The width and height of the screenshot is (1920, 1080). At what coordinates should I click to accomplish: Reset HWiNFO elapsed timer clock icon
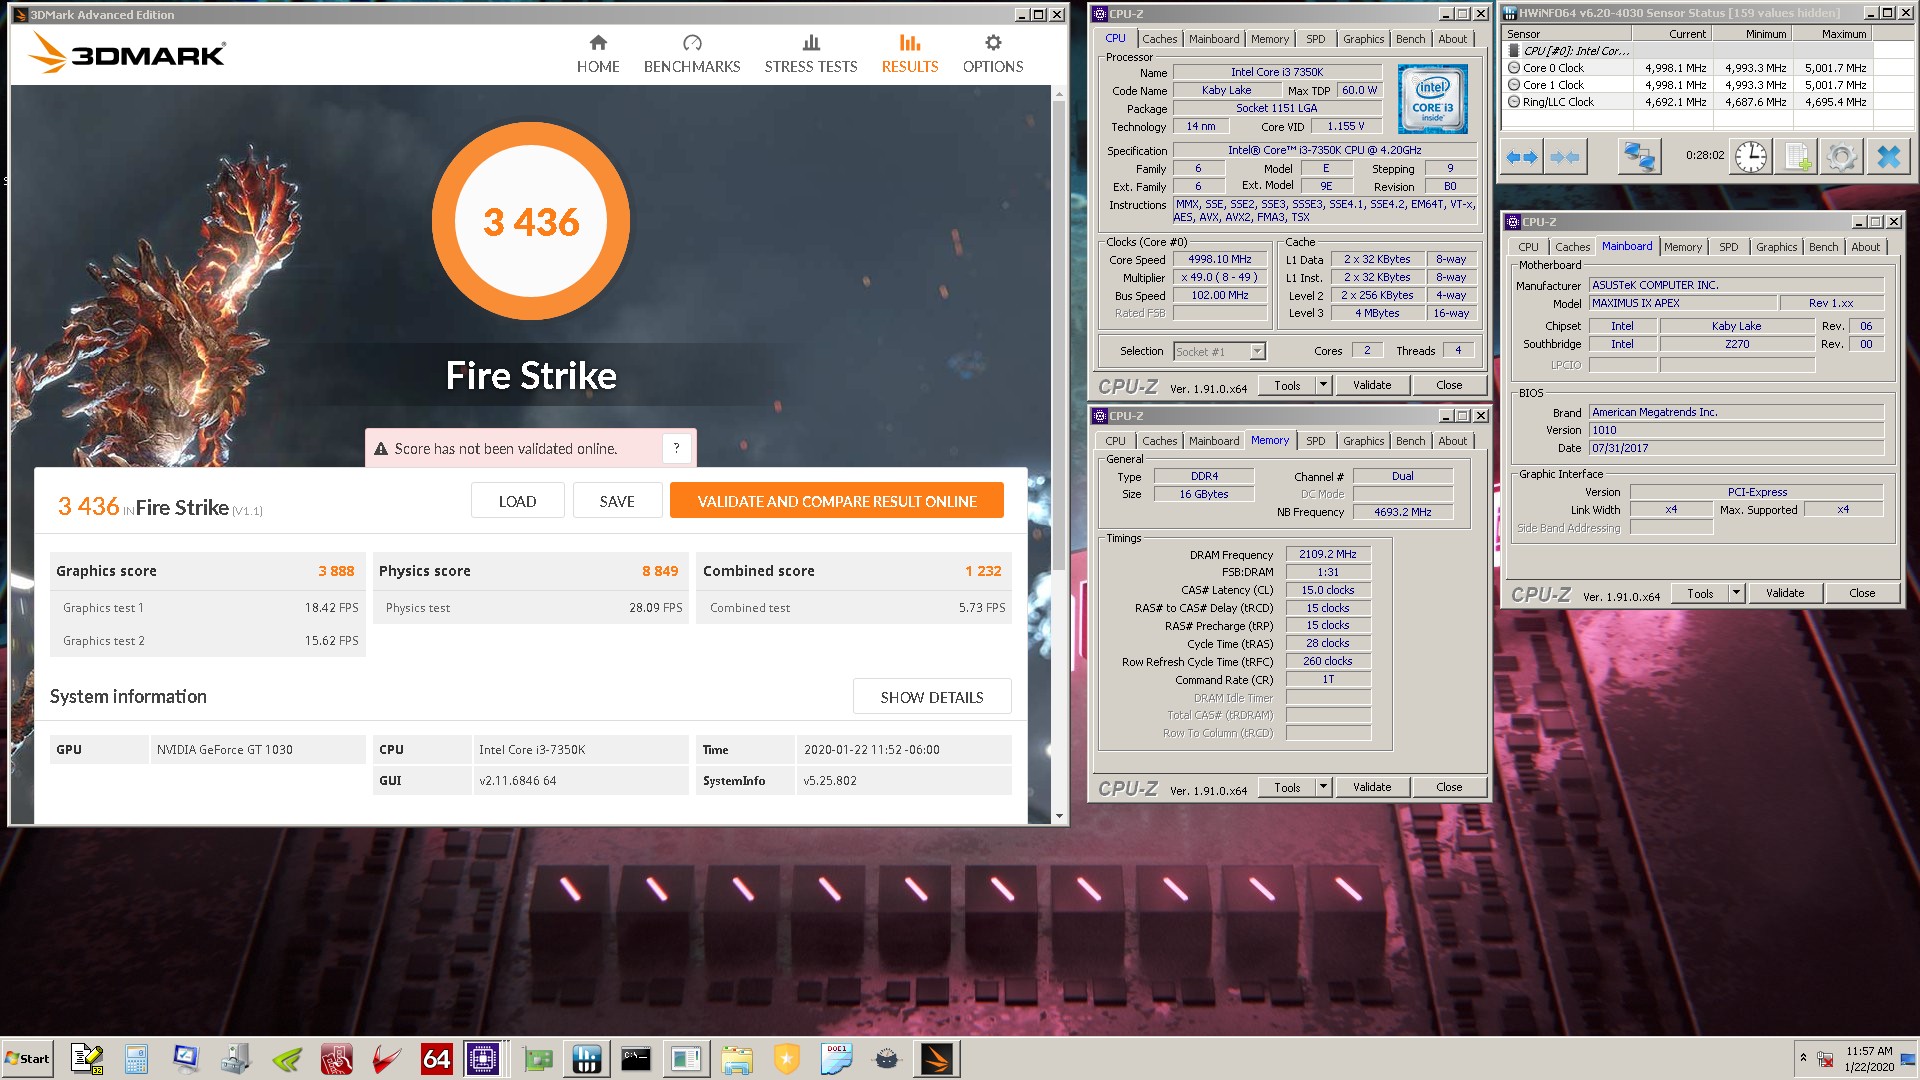[x=1751, y=157]
